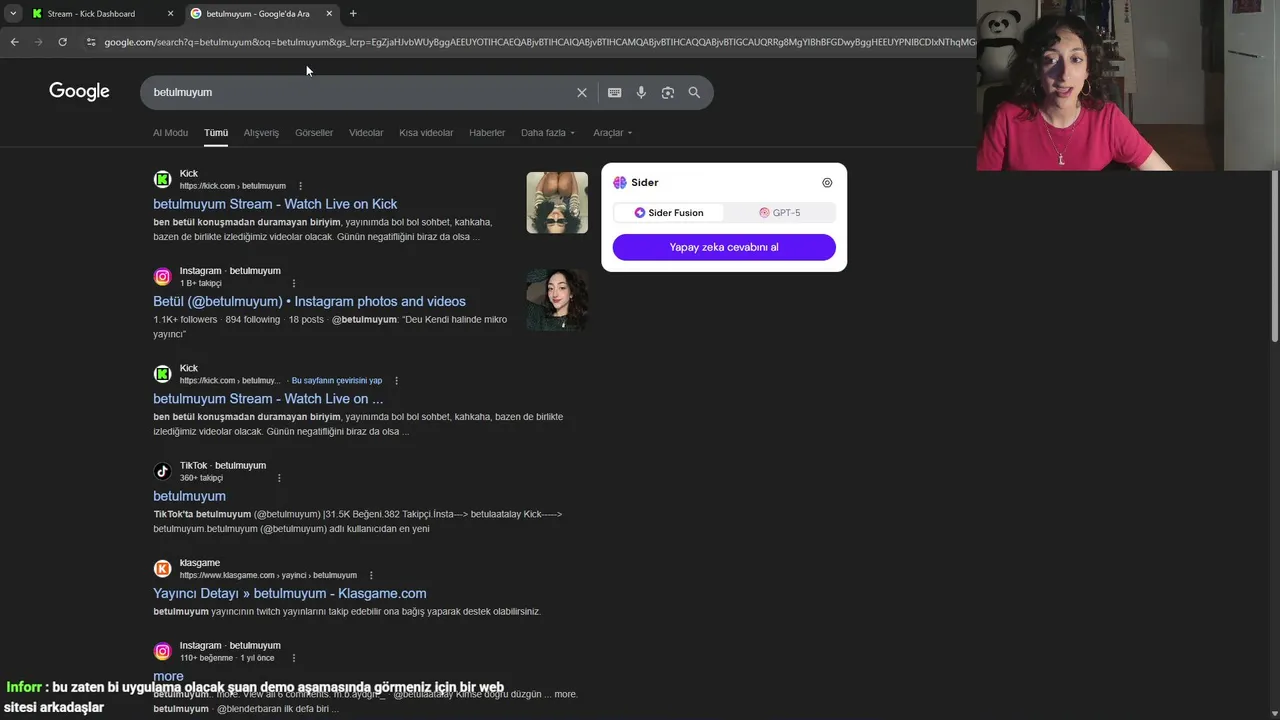Open the Instagram profile thumbnail
The height and width of the screenshot is (720, 1280).
557,299
